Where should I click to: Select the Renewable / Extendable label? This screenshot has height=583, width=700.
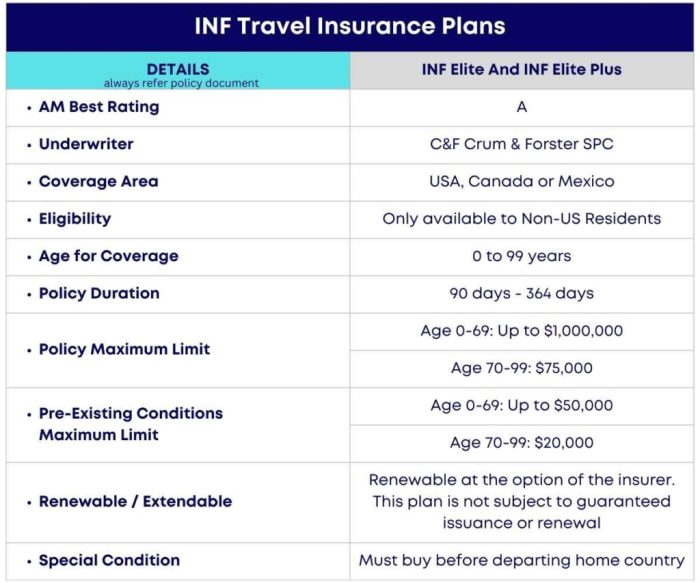[135, 501]
